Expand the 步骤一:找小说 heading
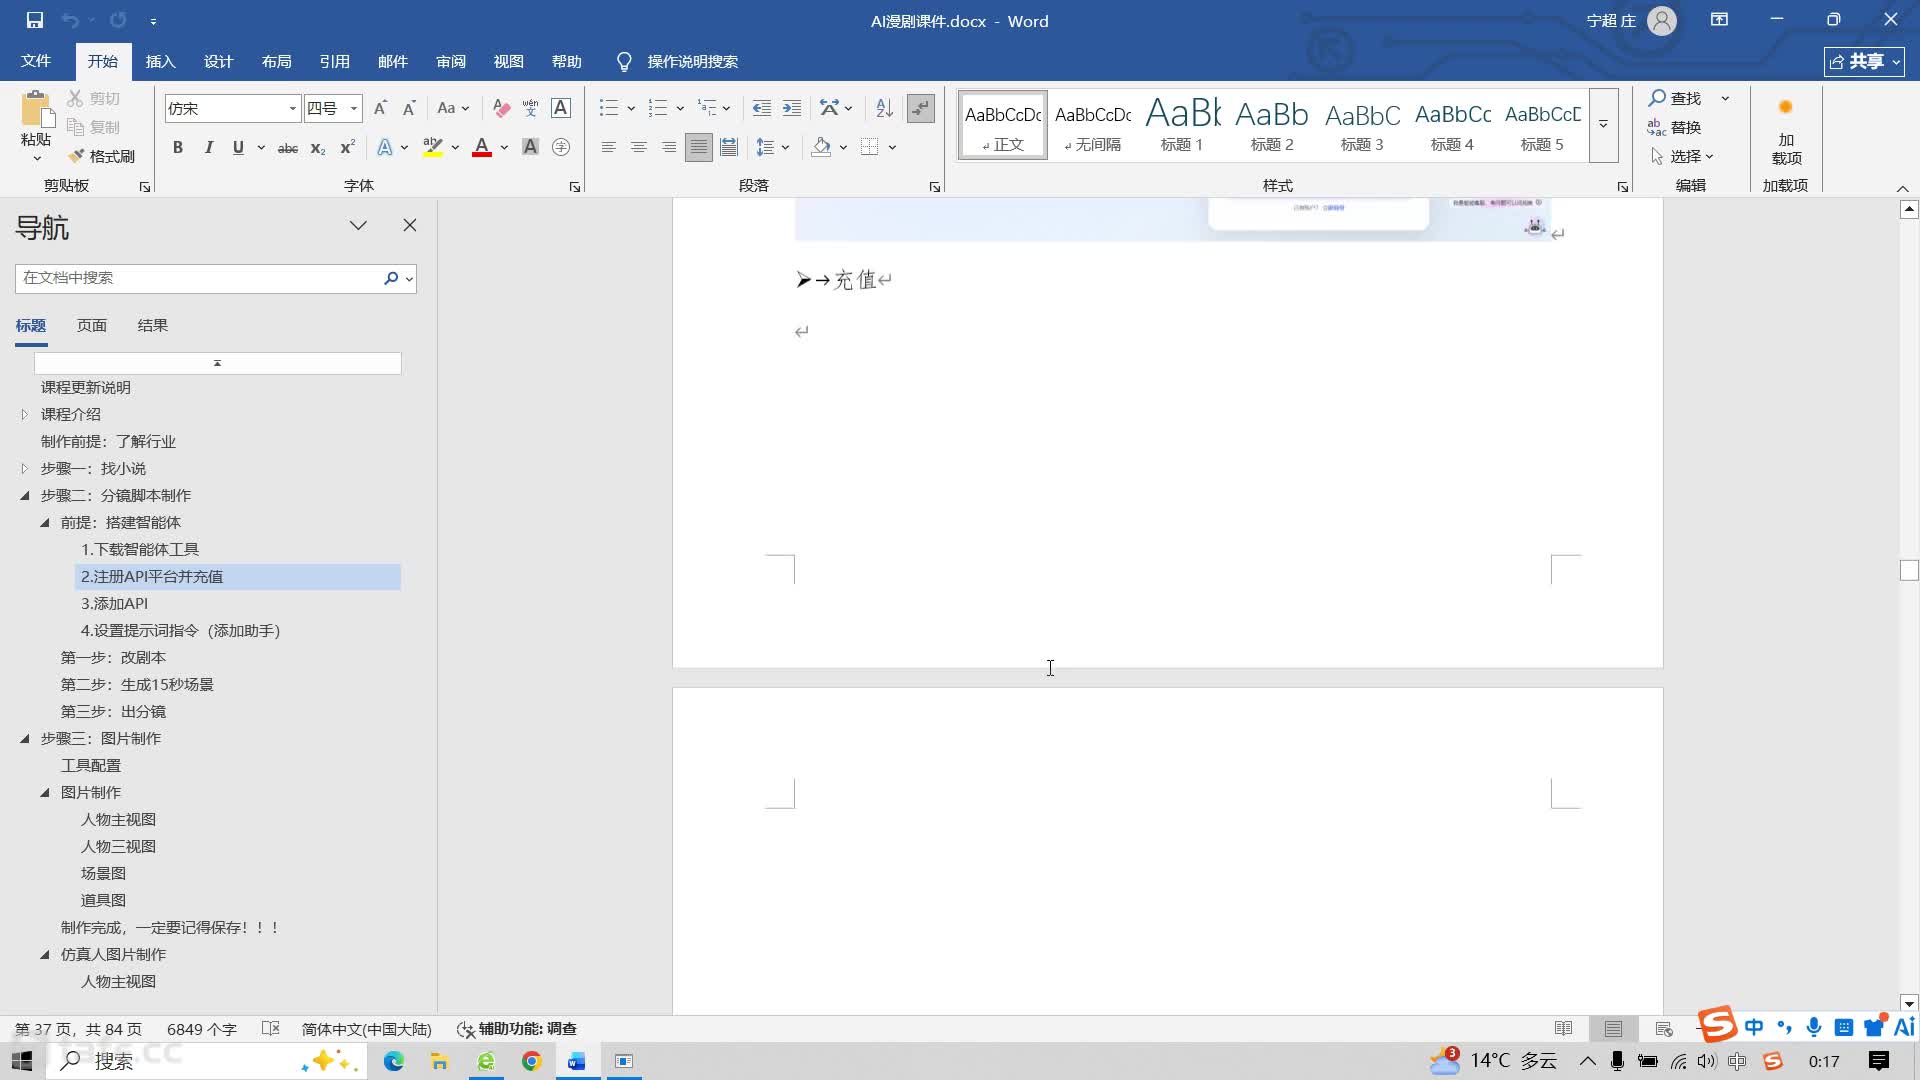Screen dimensions: 1920x1080 click(x=25, y=468)
